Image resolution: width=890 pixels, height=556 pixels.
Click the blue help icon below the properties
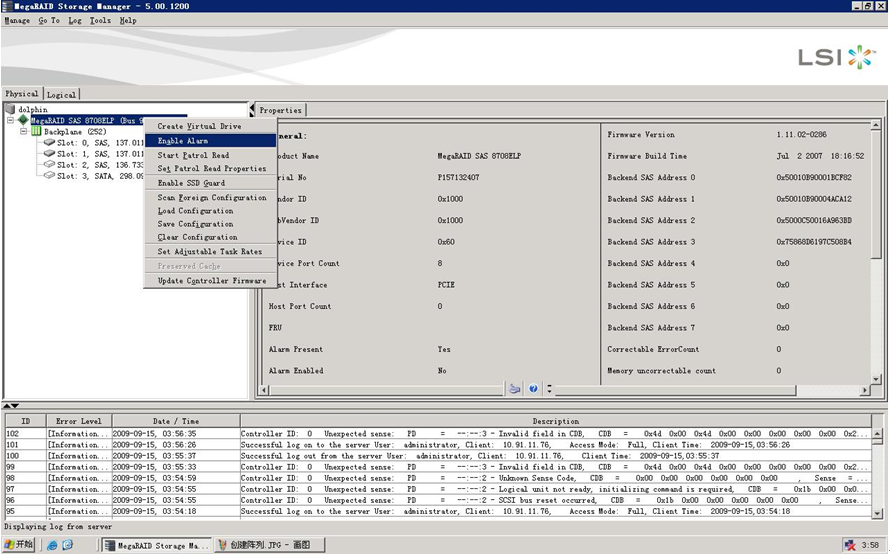click(x=534, y=388)
